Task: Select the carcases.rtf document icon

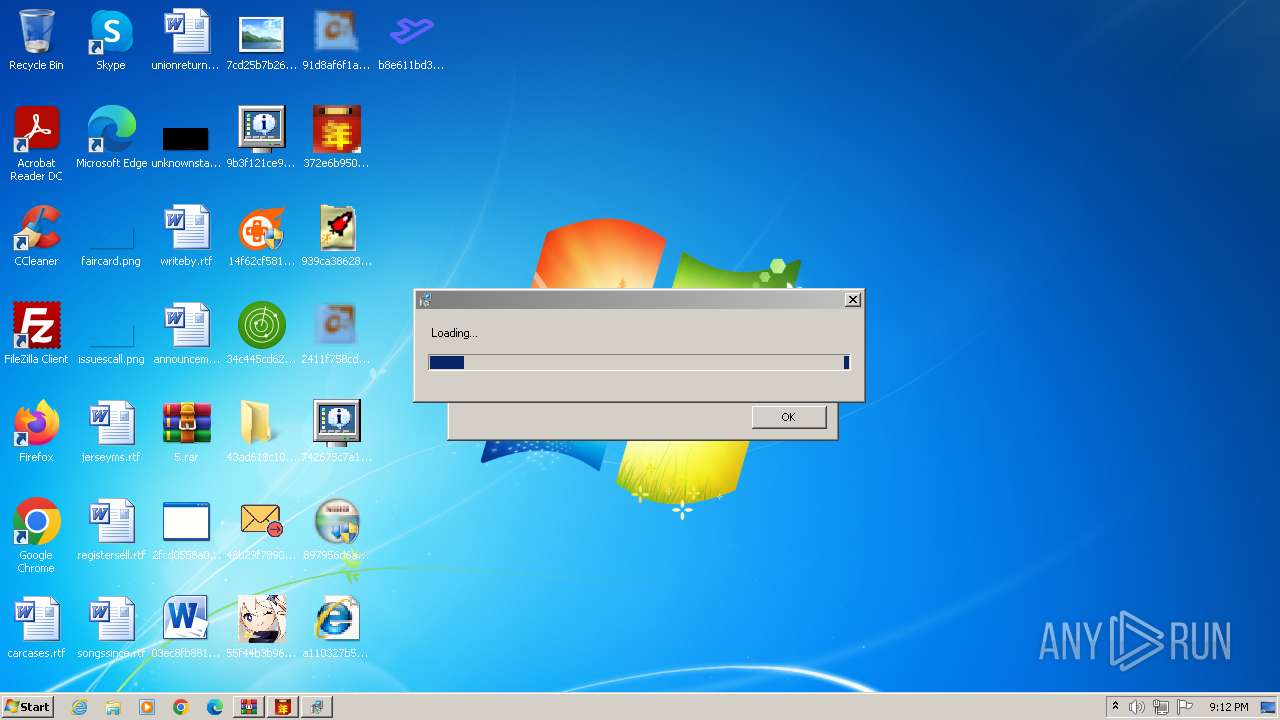Action: click(x=36, y=629)
